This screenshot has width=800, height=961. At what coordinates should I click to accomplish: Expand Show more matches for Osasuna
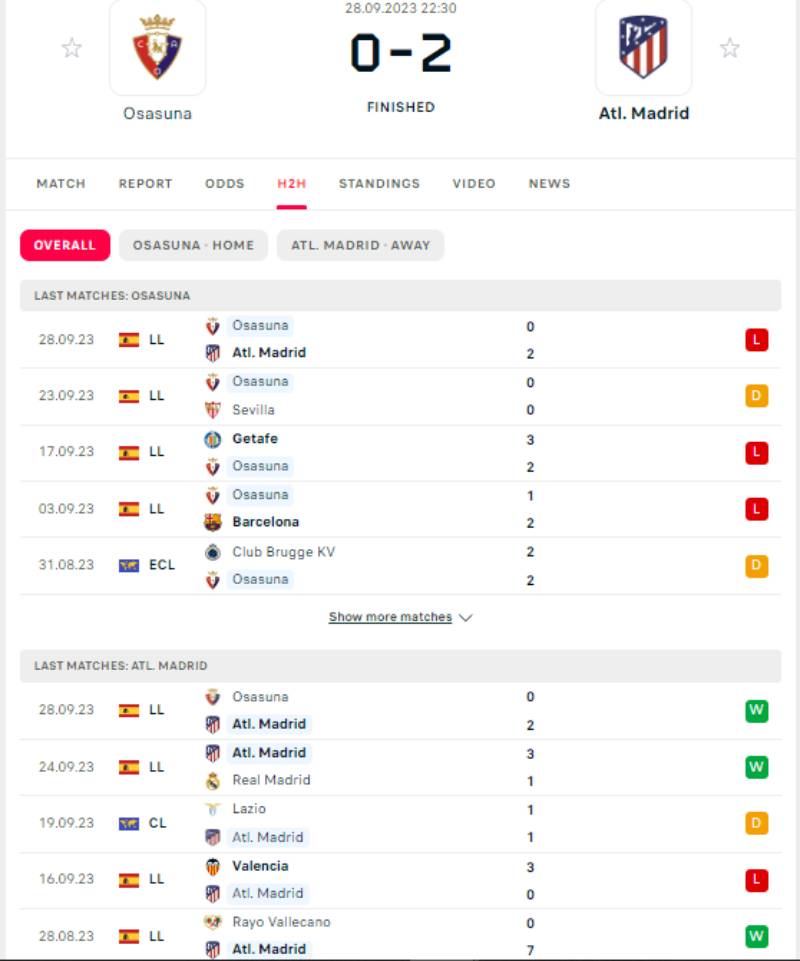click(400, 617)
